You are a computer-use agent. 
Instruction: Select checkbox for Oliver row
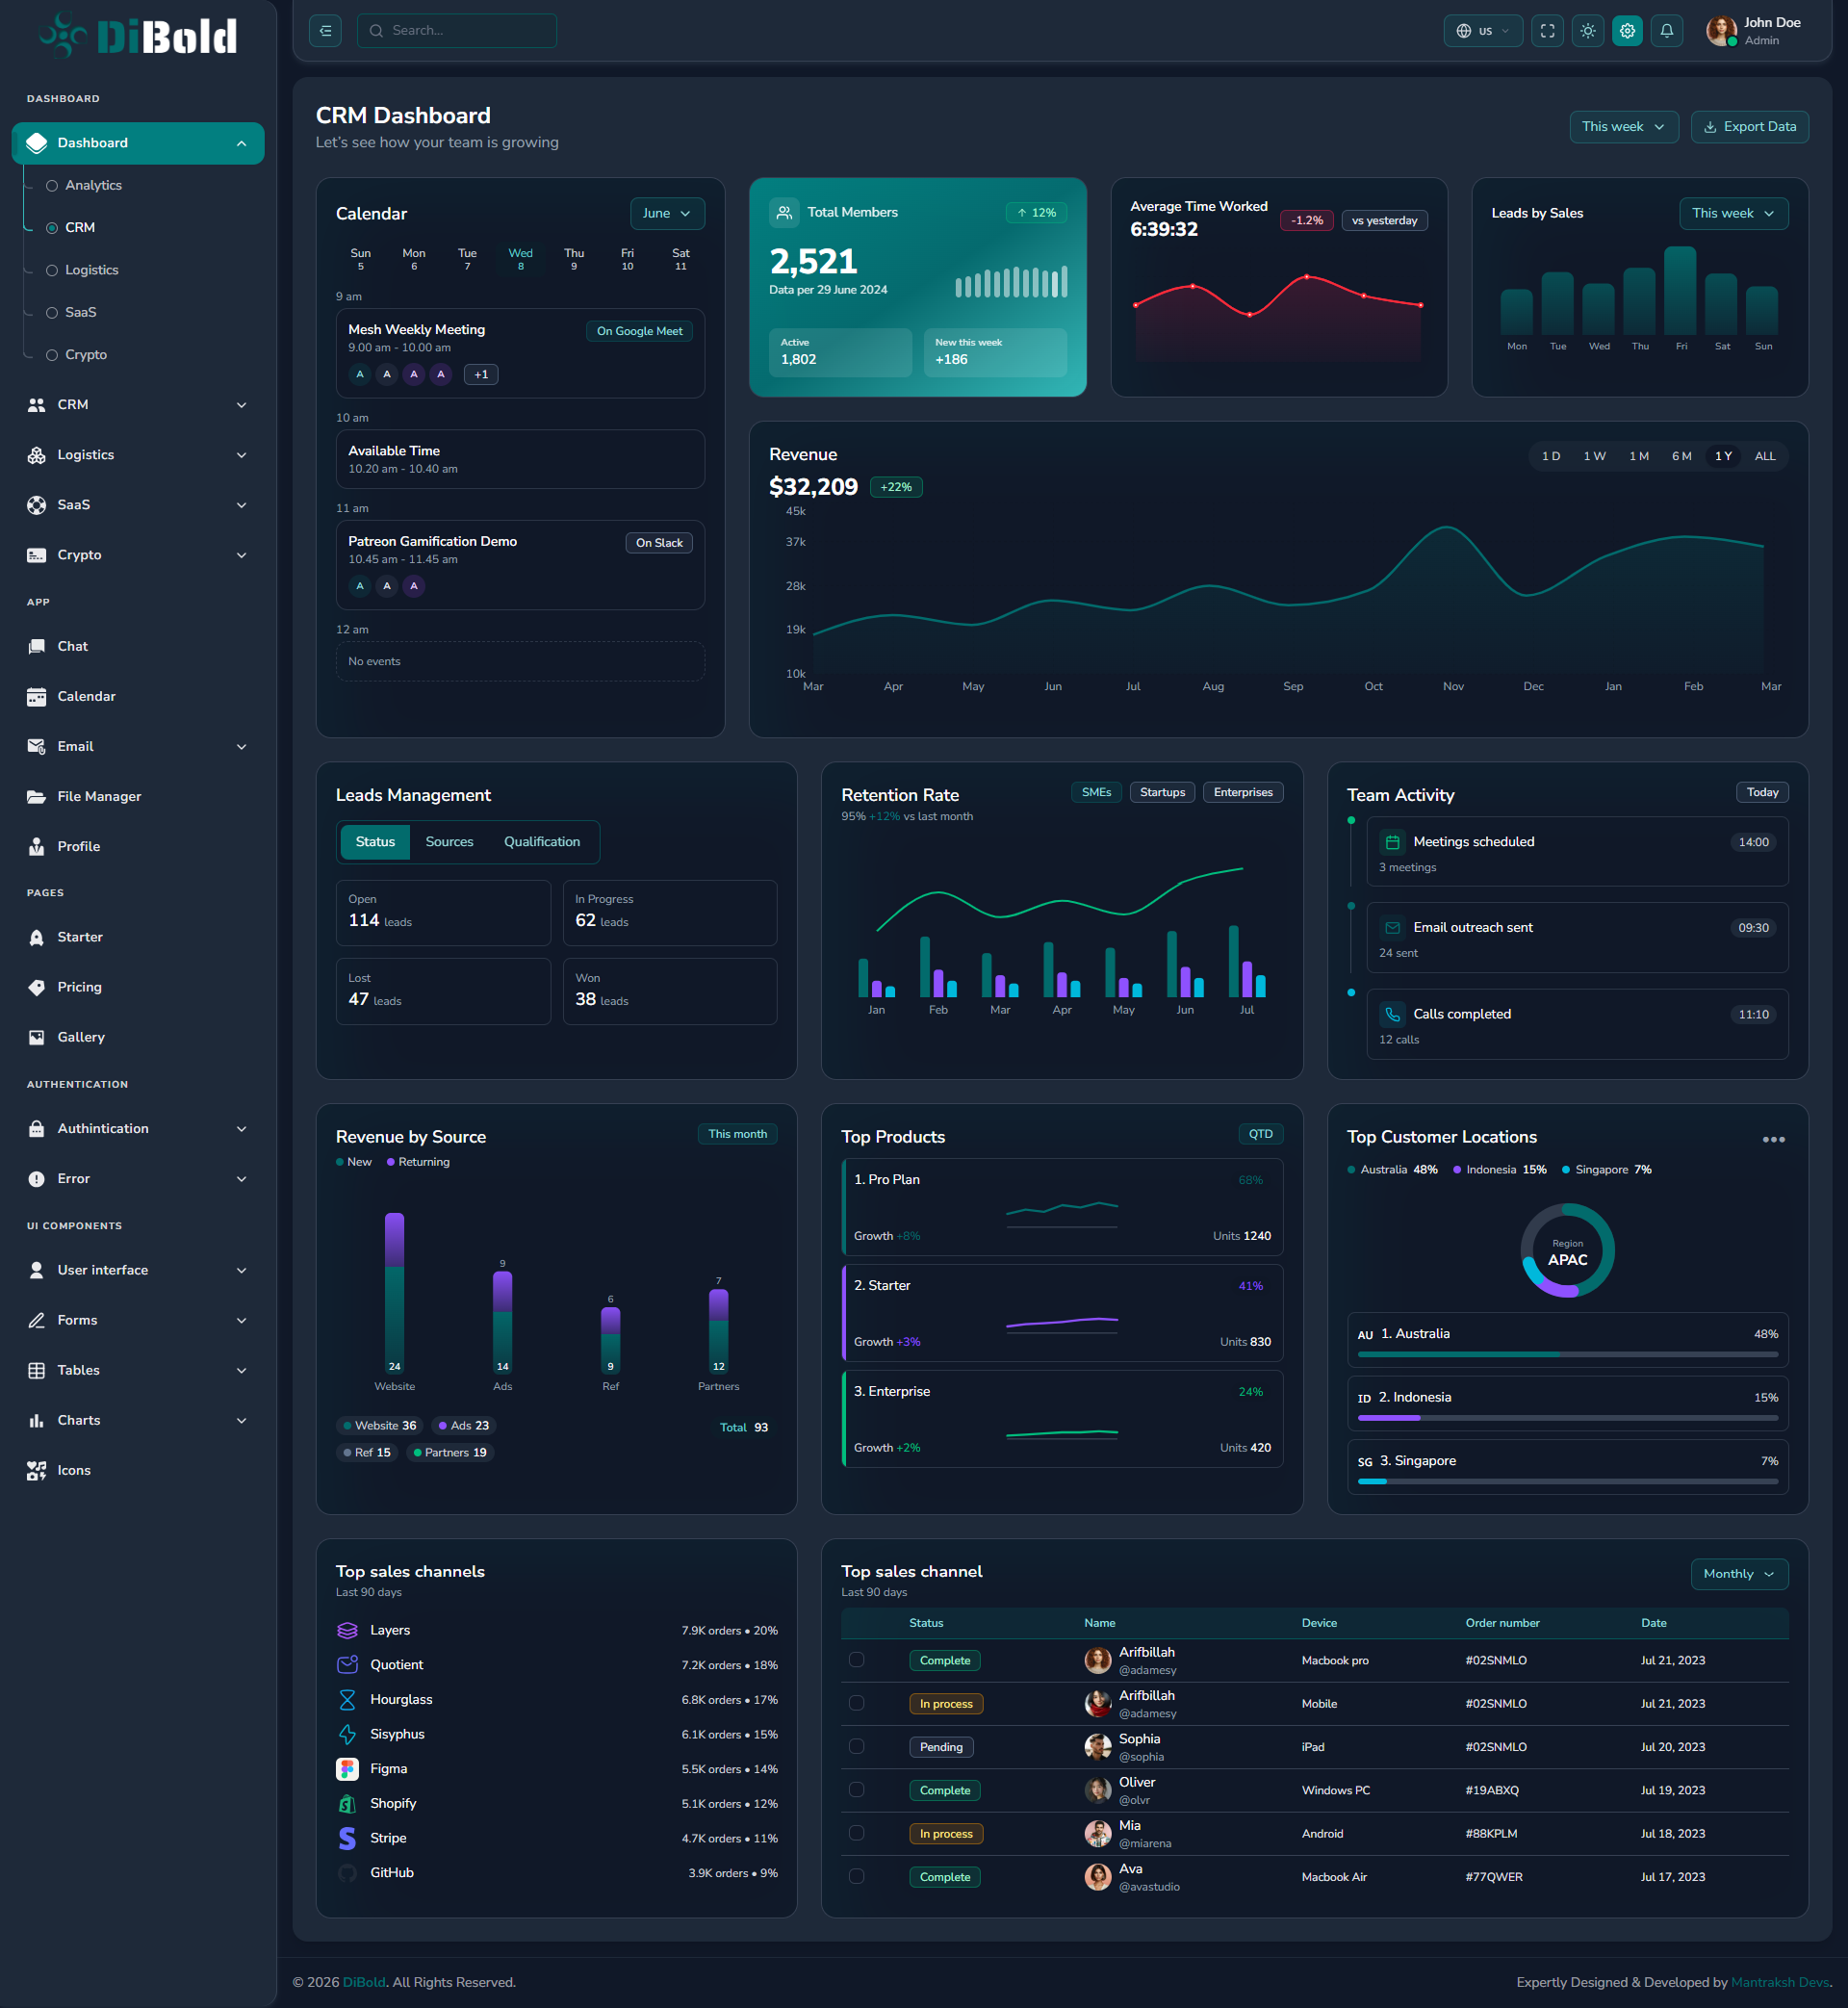[x=856, y=1790]
